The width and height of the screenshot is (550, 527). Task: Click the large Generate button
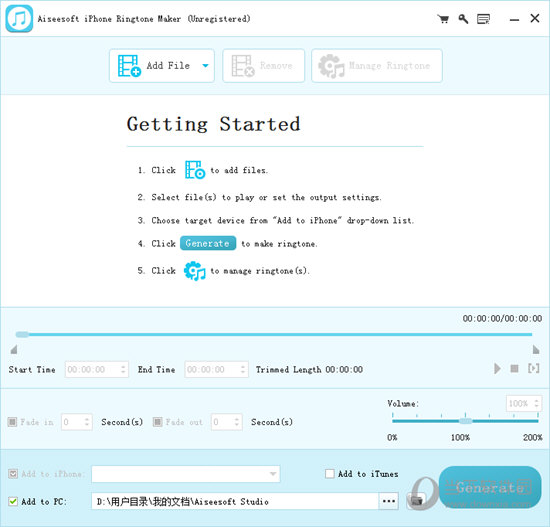coord(490,487)
